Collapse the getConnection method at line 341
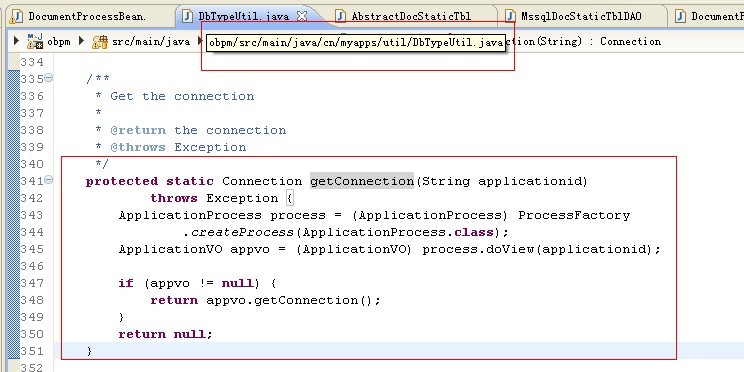The image size is (744, 372). click(x=48, y=180)
